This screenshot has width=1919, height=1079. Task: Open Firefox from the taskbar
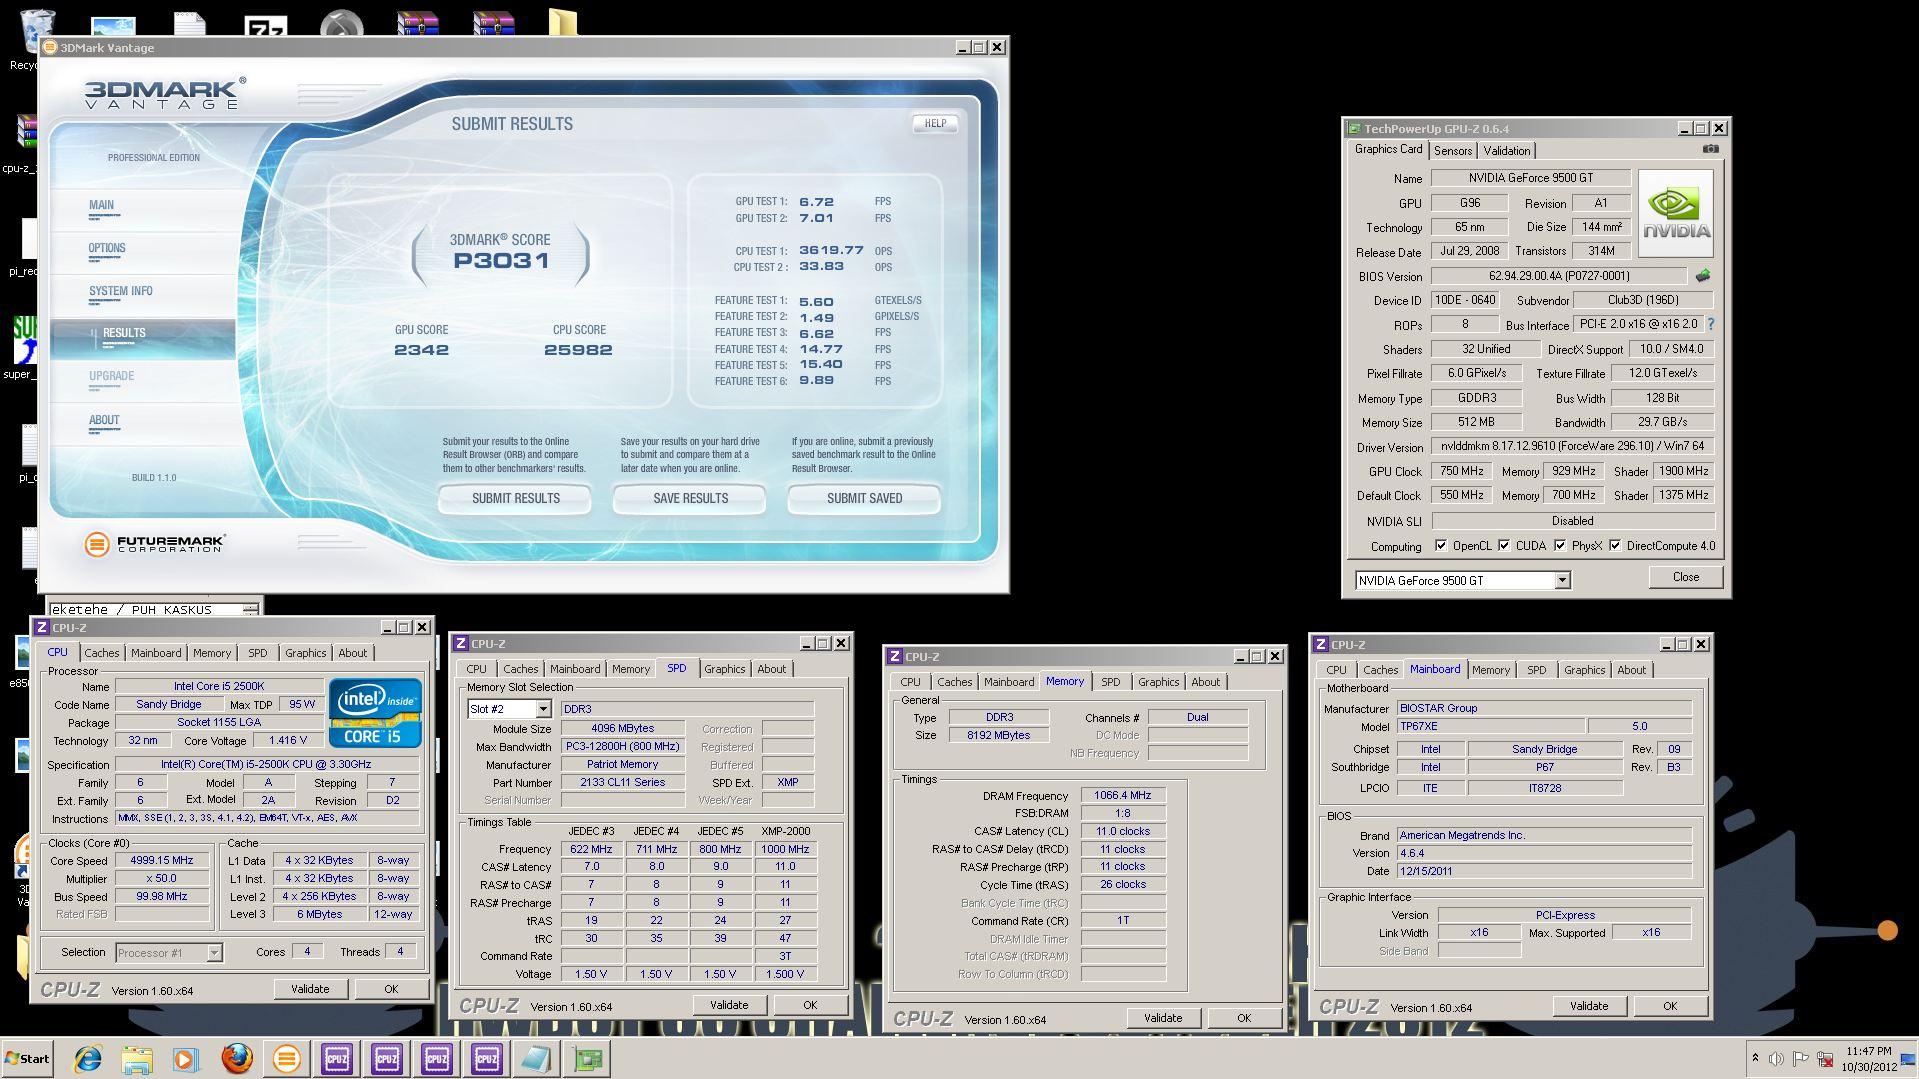tap(236, 1058)
